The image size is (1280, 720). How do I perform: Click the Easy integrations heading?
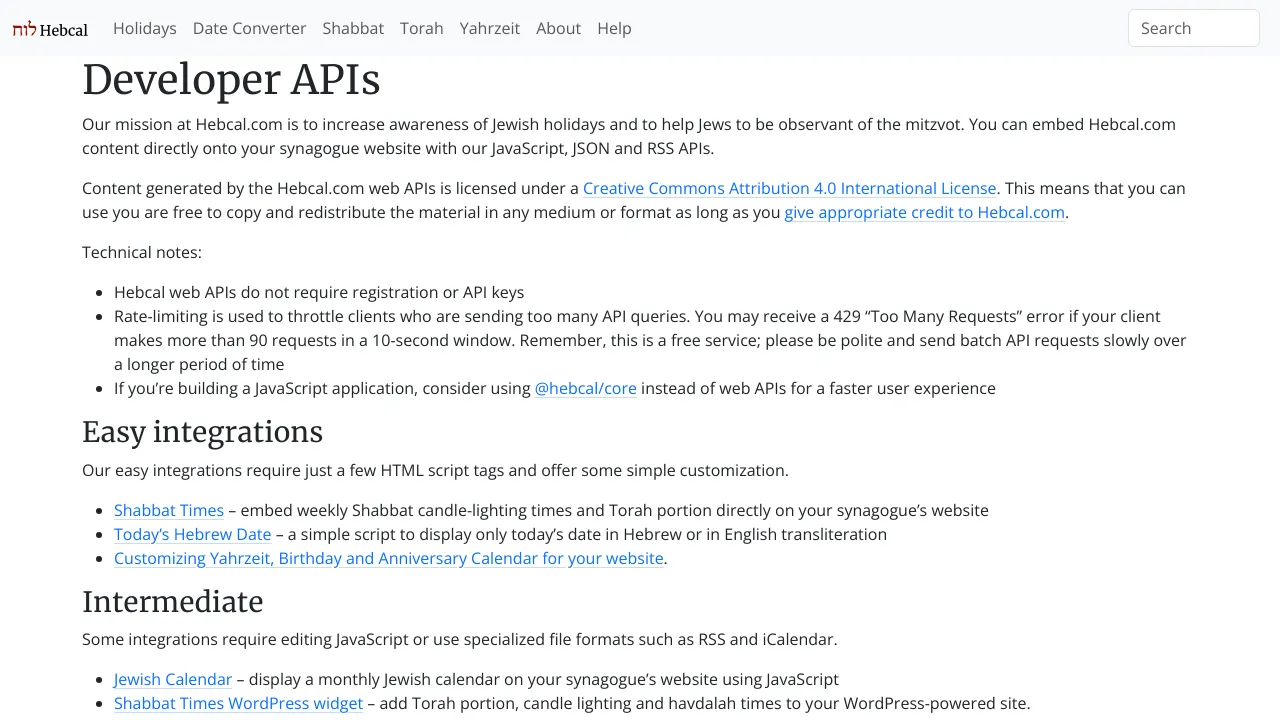coord(202,432)
